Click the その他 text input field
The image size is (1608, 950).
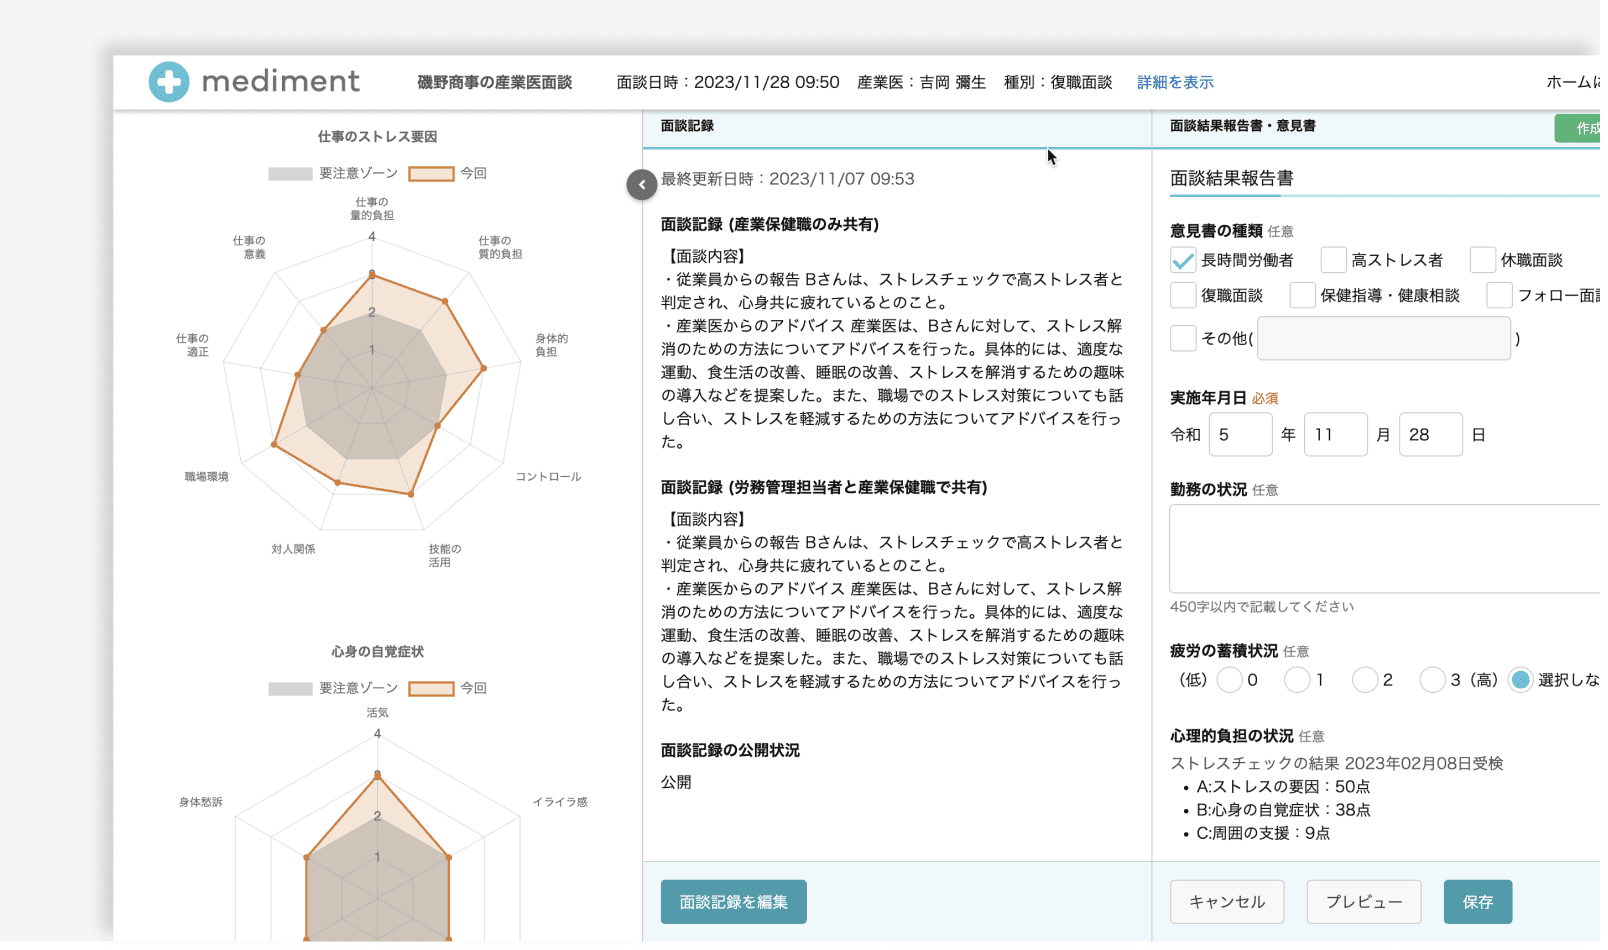pyautogui.click(x=1383, y=338)
